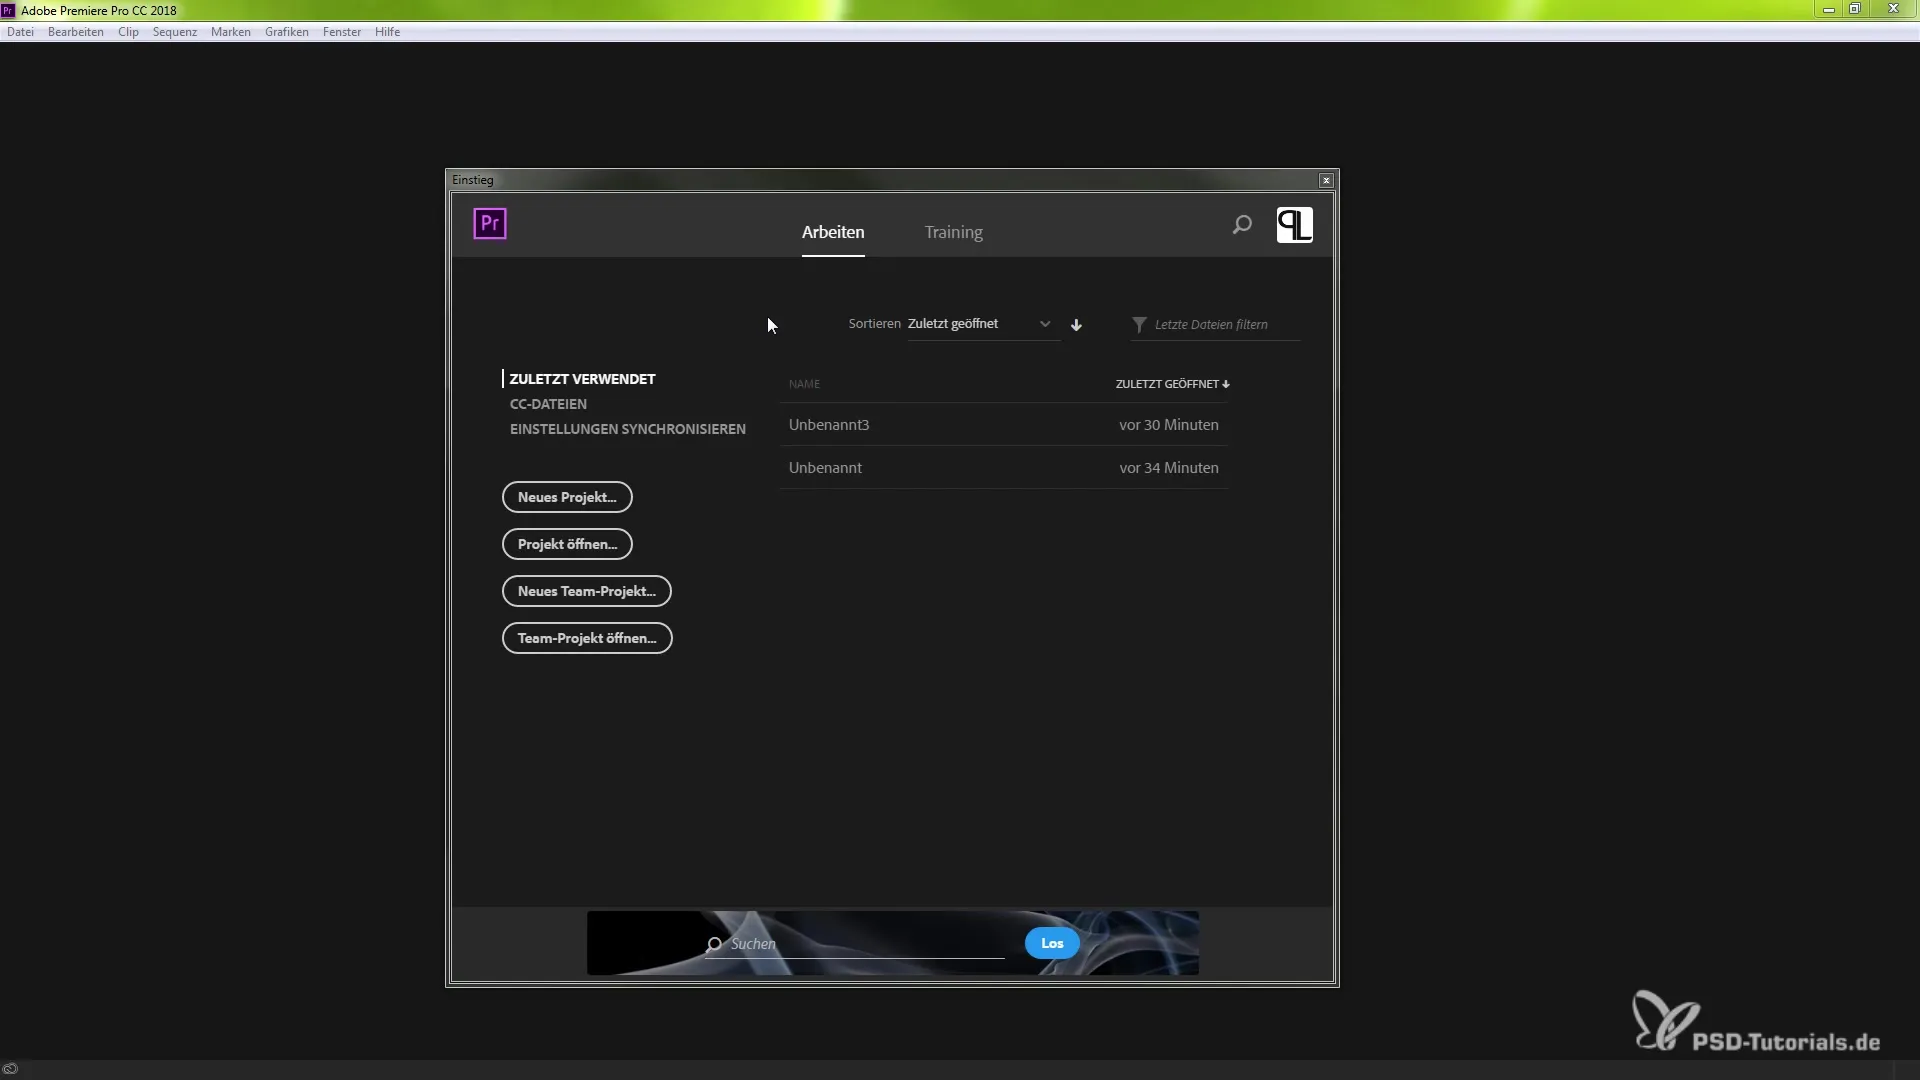Open the search magnifier icon in the dialog header
1920x1080 pixels.
pyautogui.click(x=1242, y=225)
